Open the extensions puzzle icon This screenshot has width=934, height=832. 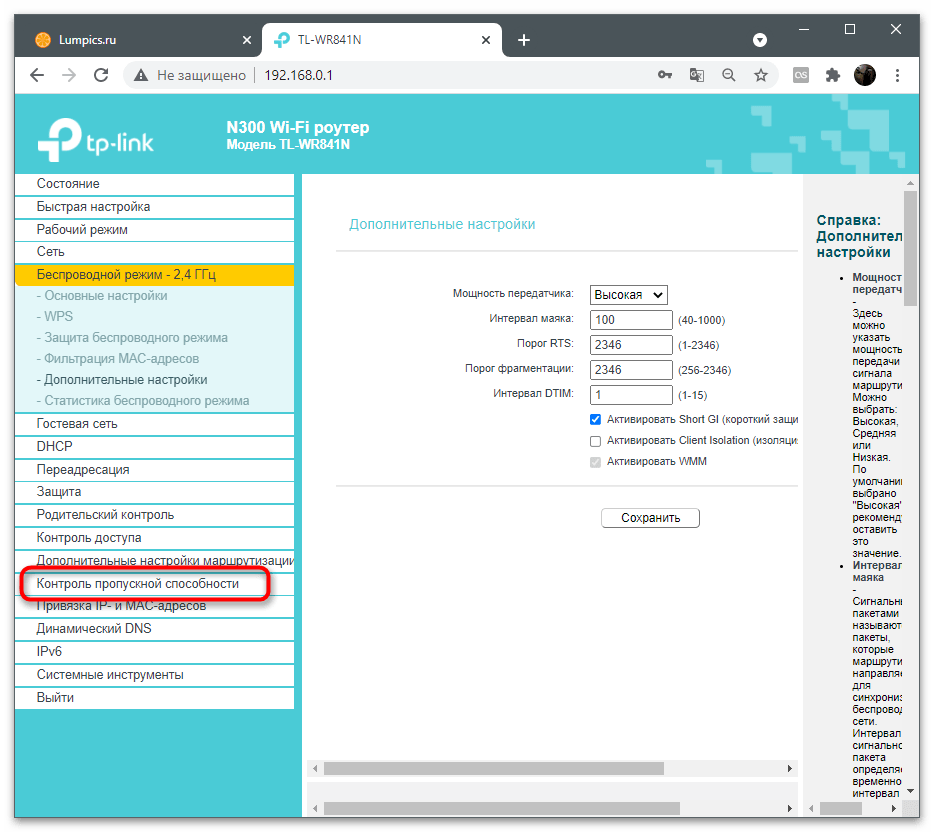(833, 75)
